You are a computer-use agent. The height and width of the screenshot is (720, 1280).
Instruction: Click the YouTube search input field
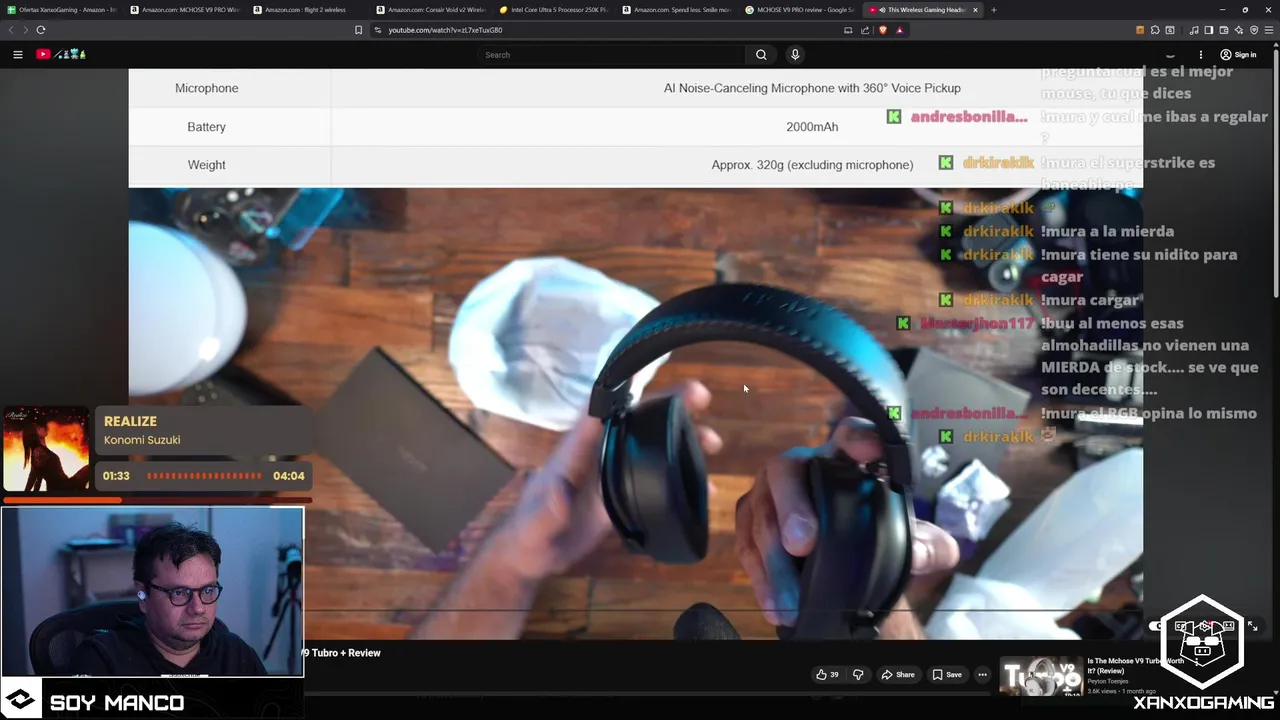(612, 55)
